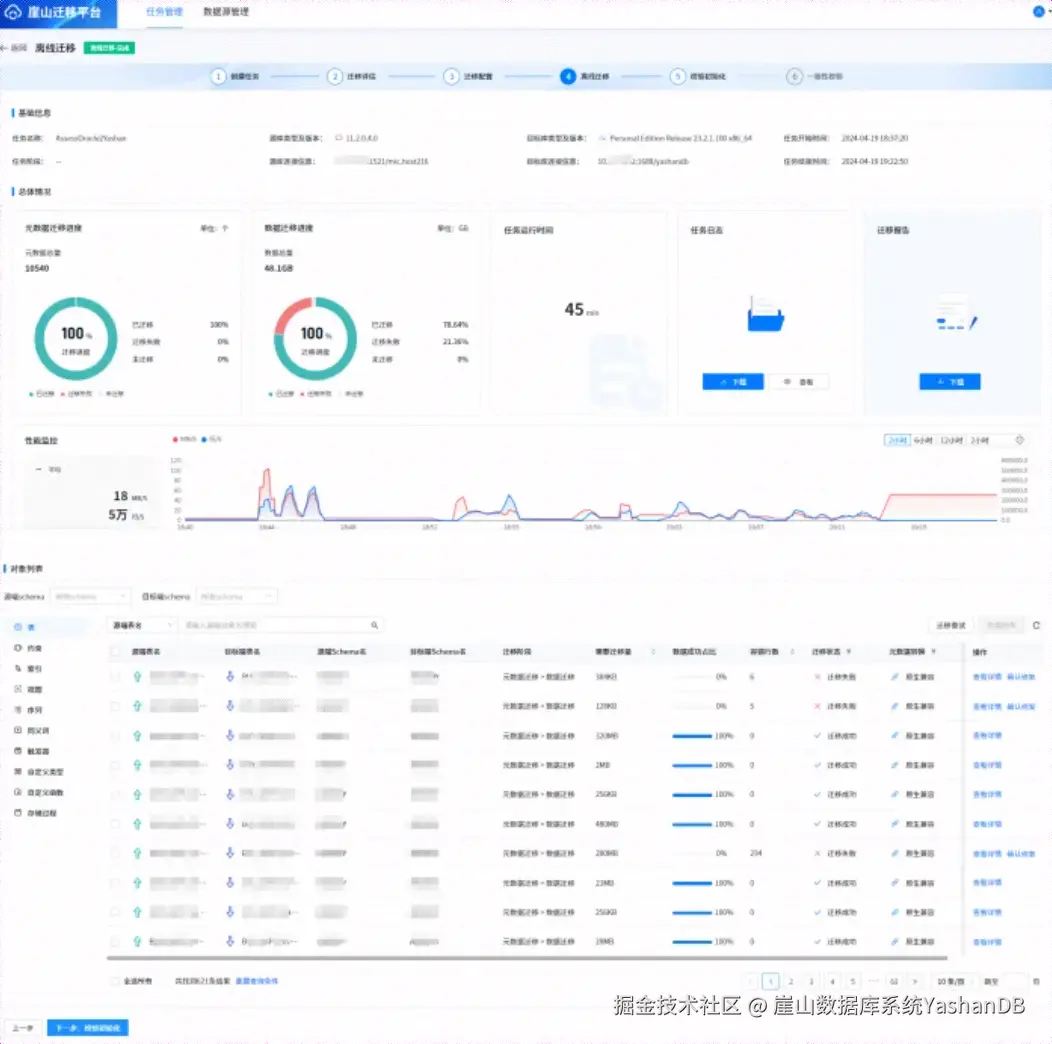Open the 目标端schema dropdown
1052x1044 pixels.
(x=237, y=596)
